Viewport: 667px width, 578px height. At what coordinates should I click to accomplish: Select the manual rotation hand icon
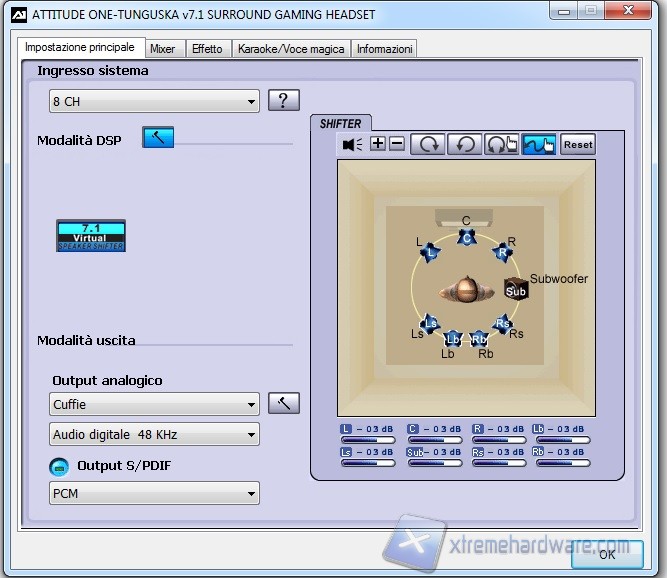click(x=501, y=144)
